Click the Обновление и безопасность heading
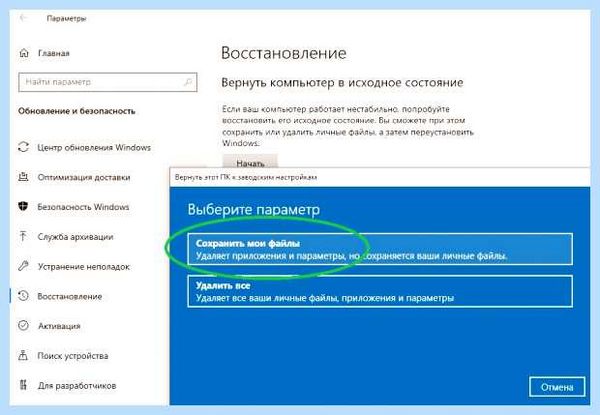The height and width of the screenshot is (415, 600). pyautogui.click(x=77, y=111)
